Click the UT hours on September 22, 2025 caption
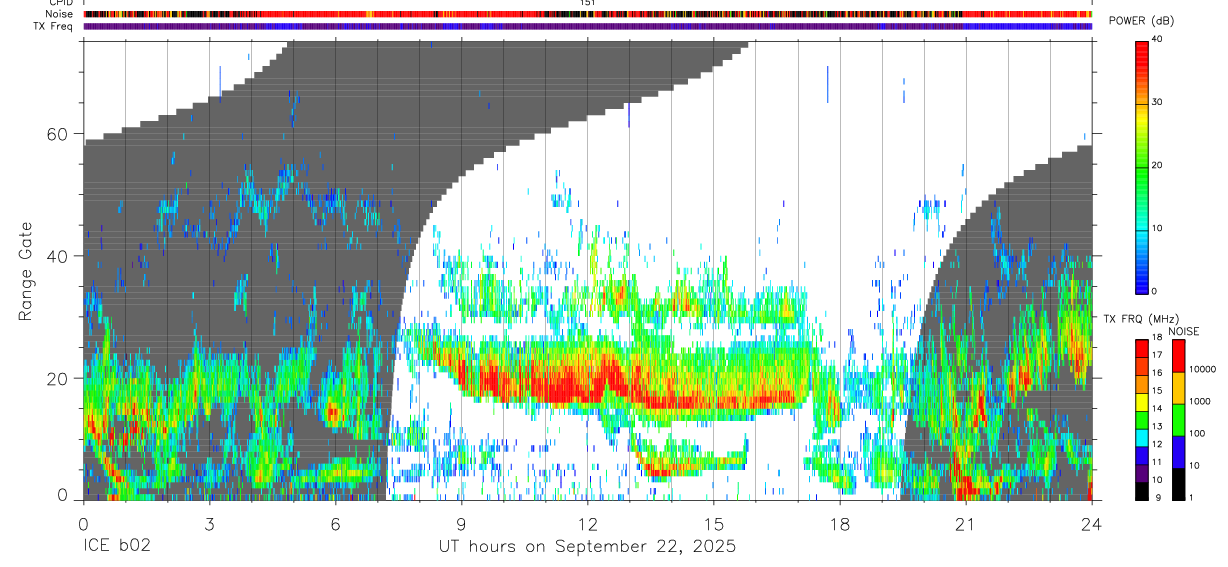This screenshot has height=567, width=1228. tap(587, 547)
